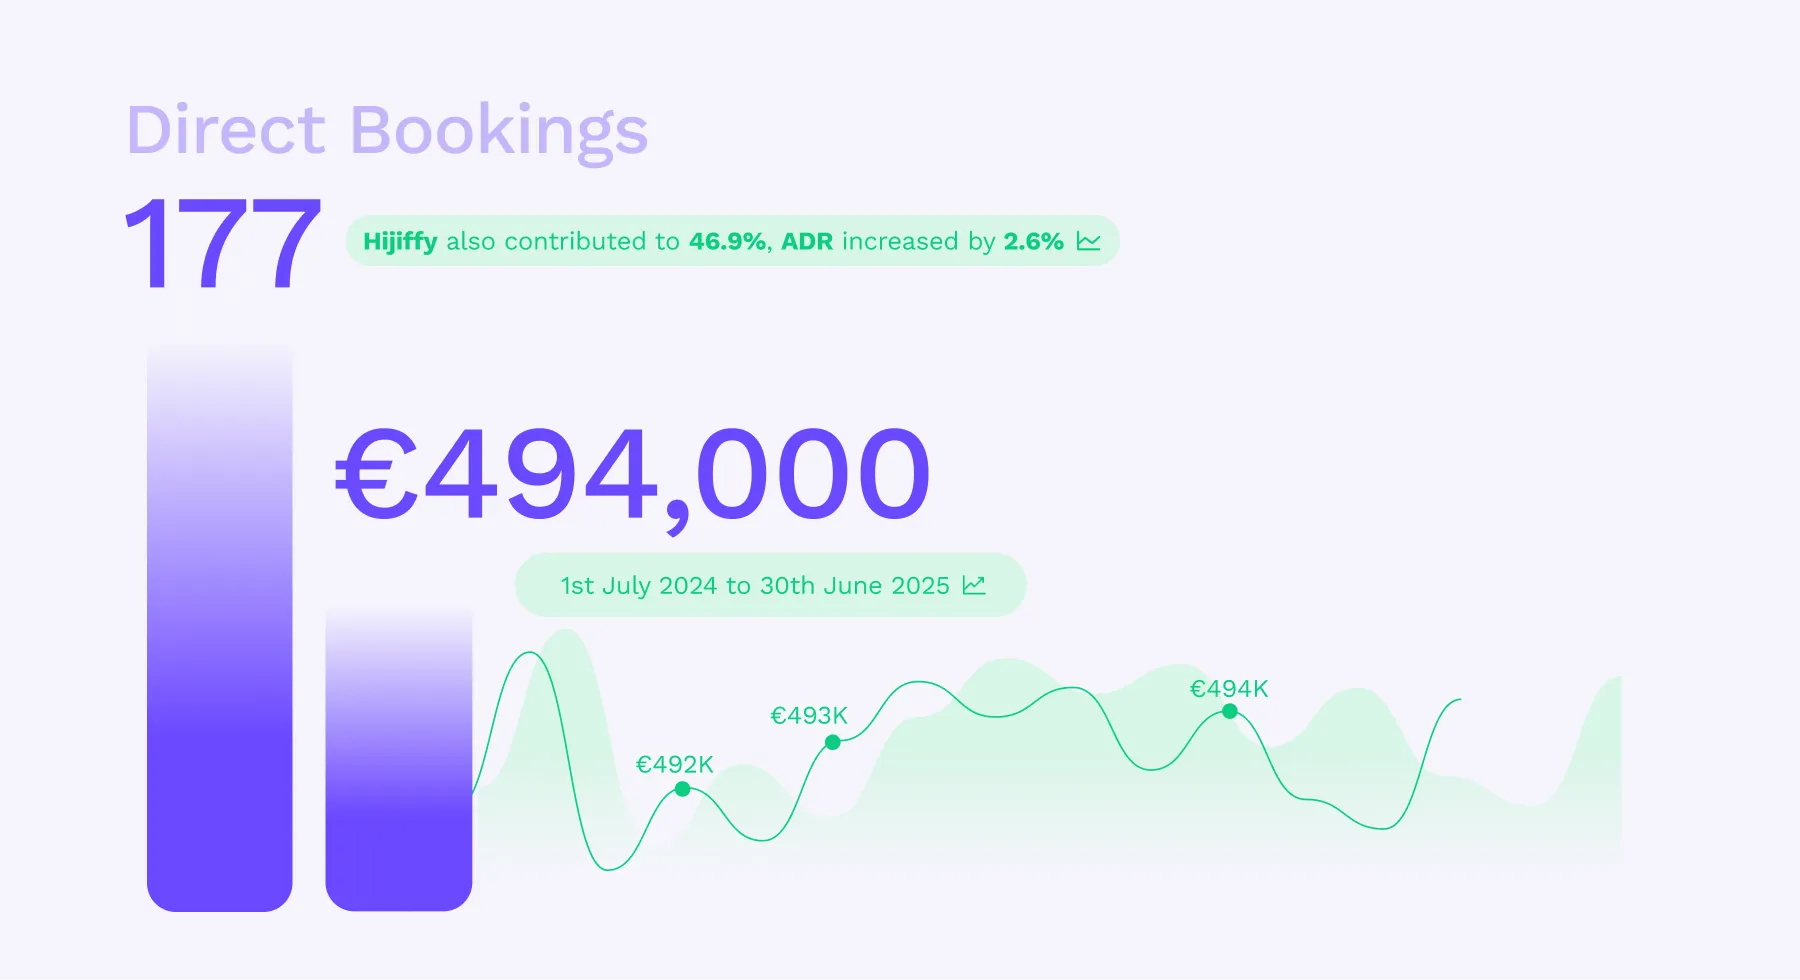Click the line chart icon after 2.6%
Viewport: 1800px width, 980px height.
(x=1088, y=242)
